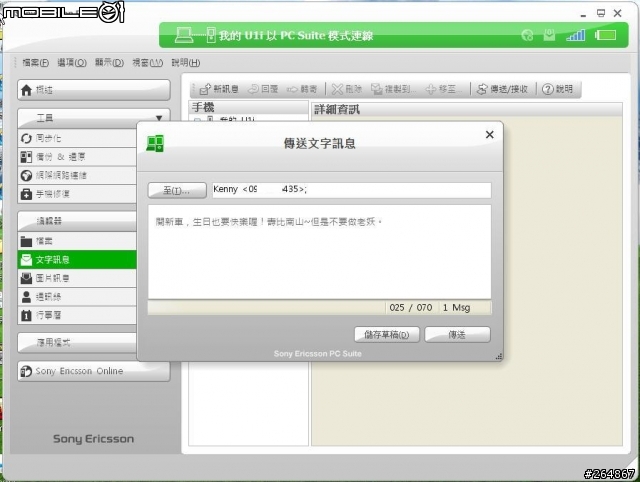This screenshot has height=482, width=640.
Task: Grab the dialog resize grip corner
Action: point(498,356)
